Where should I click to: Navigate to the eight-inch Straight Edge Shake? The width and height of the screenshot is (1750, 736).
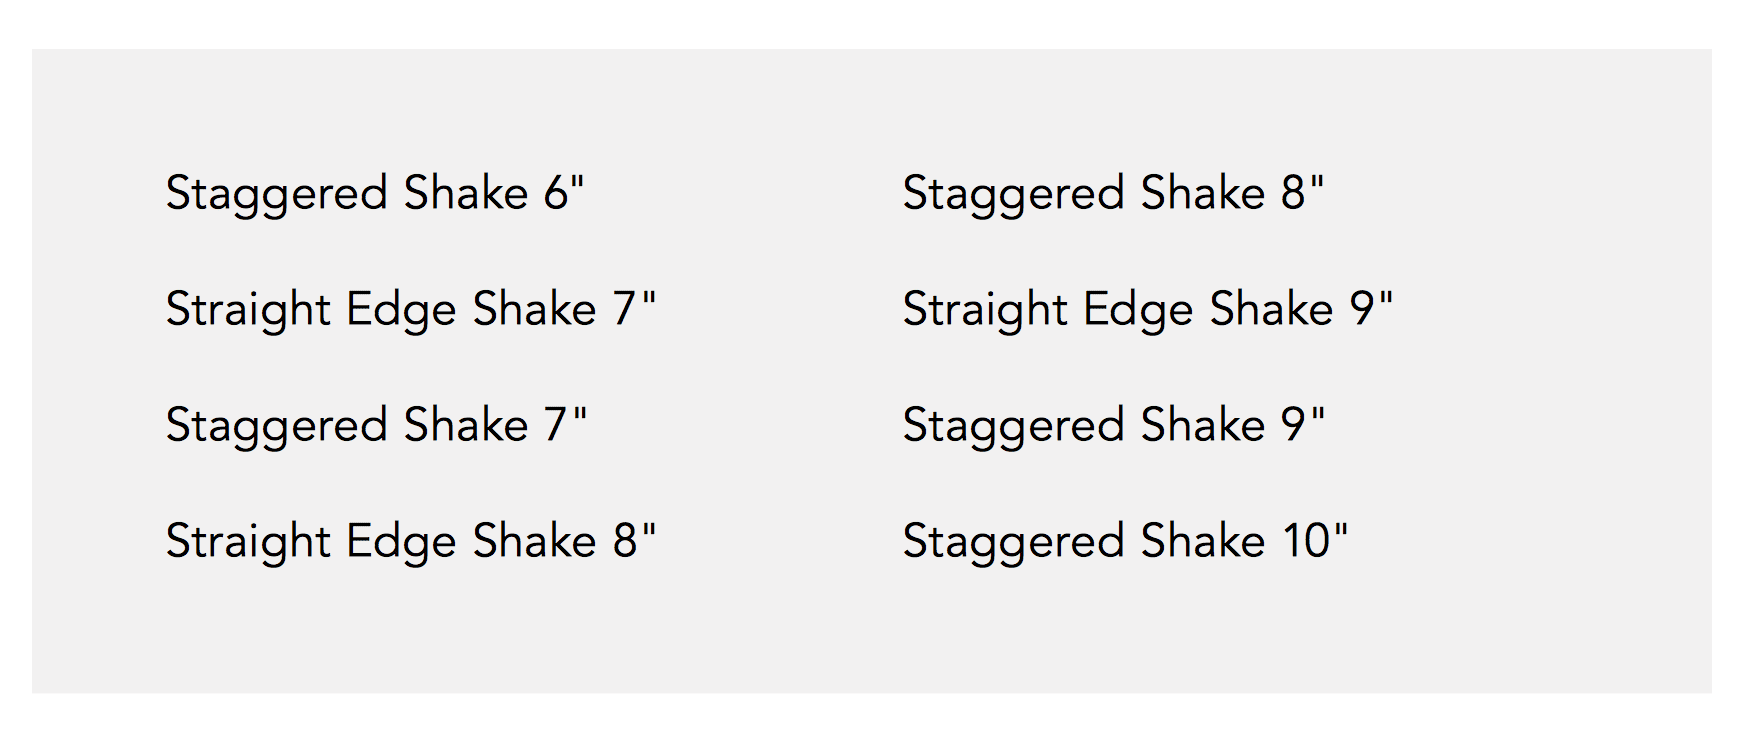(x=410, y=541)
